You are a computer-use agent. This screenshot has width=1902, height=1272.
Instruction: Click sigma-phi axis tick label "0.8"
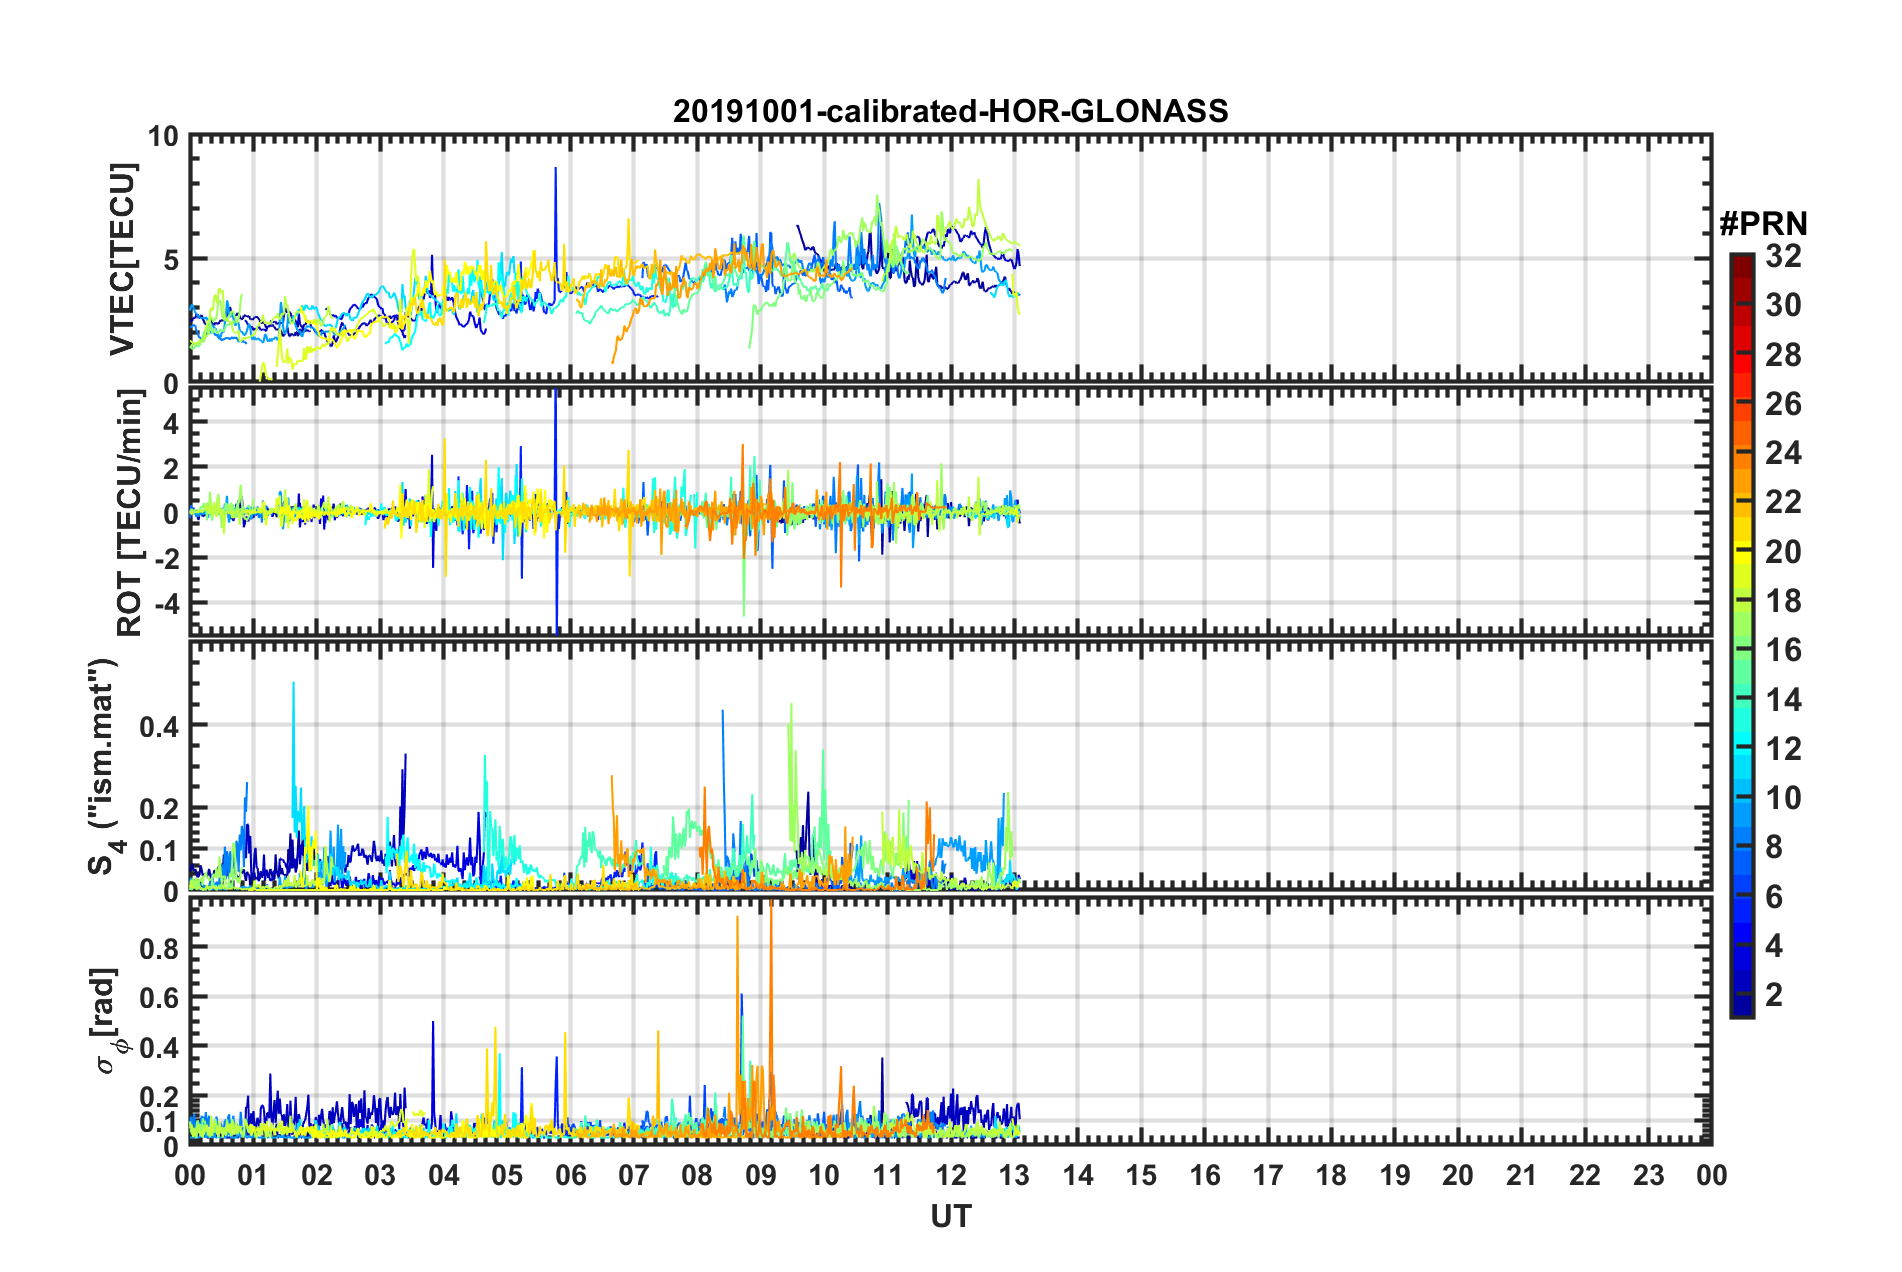[159, 947]
